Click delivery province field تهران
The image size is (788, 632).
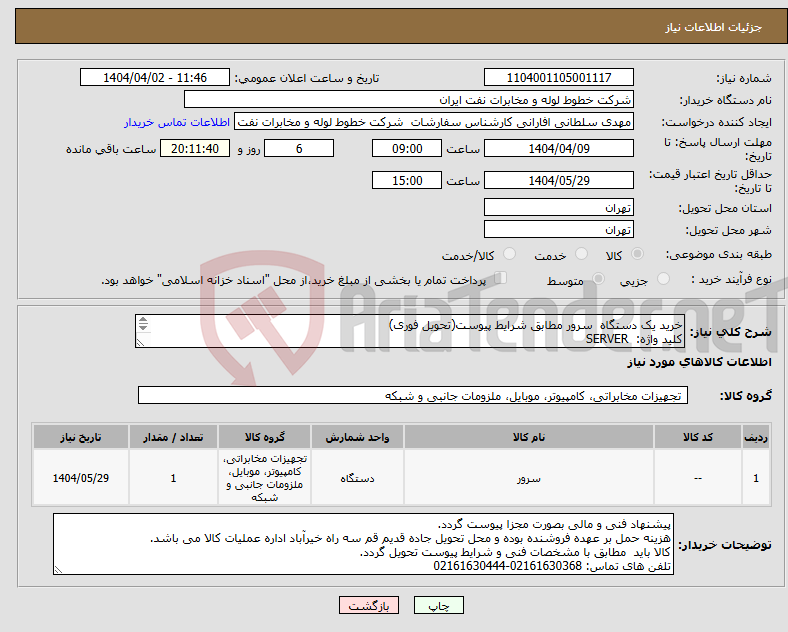(x=558, y=207)
